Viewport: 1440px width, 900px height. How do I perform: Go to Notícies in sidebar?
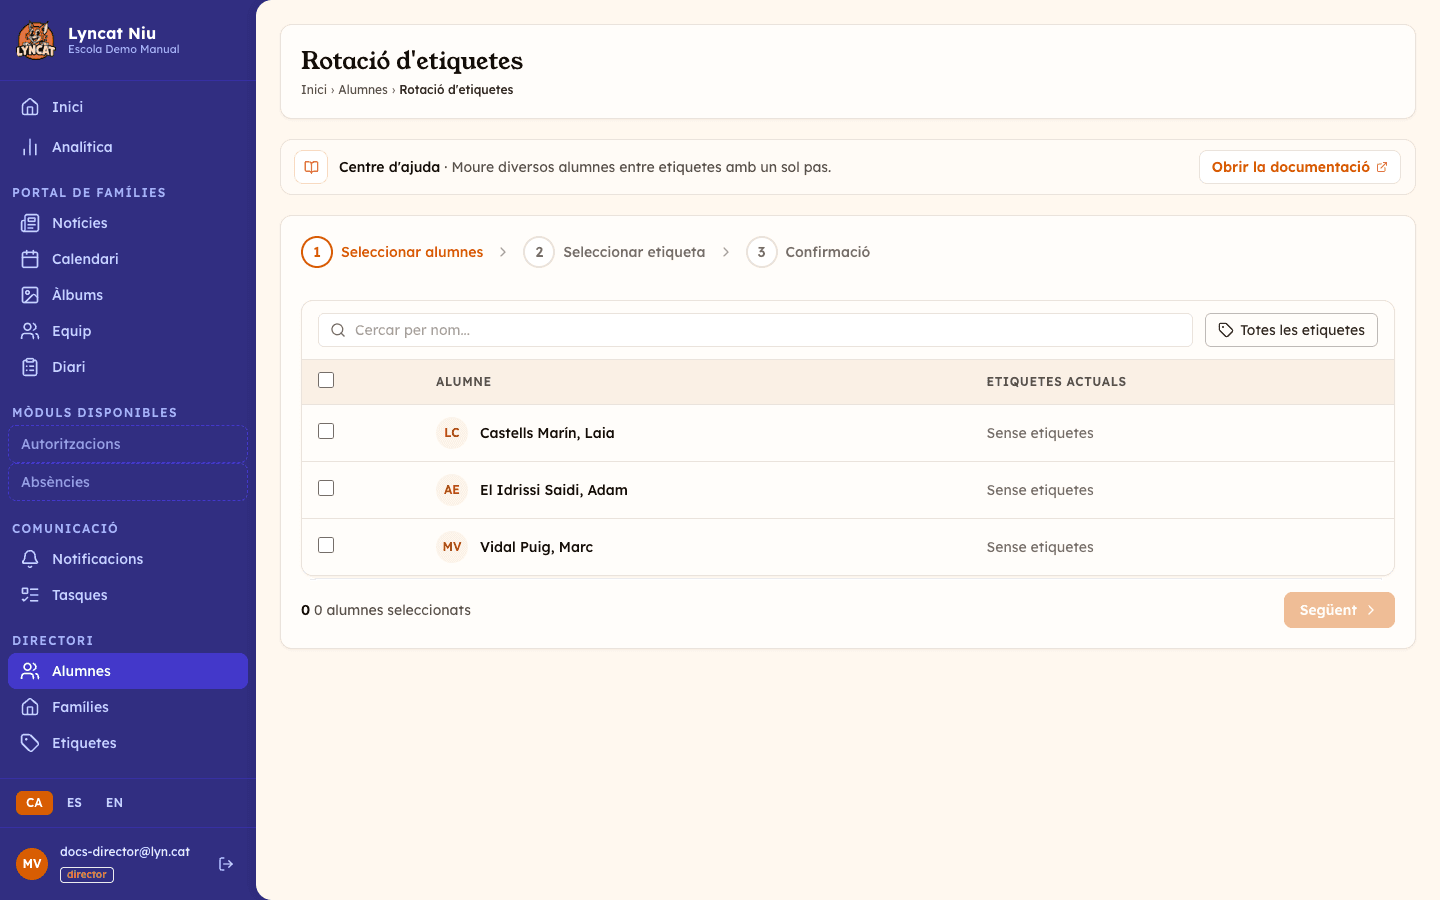pos(128,223)
